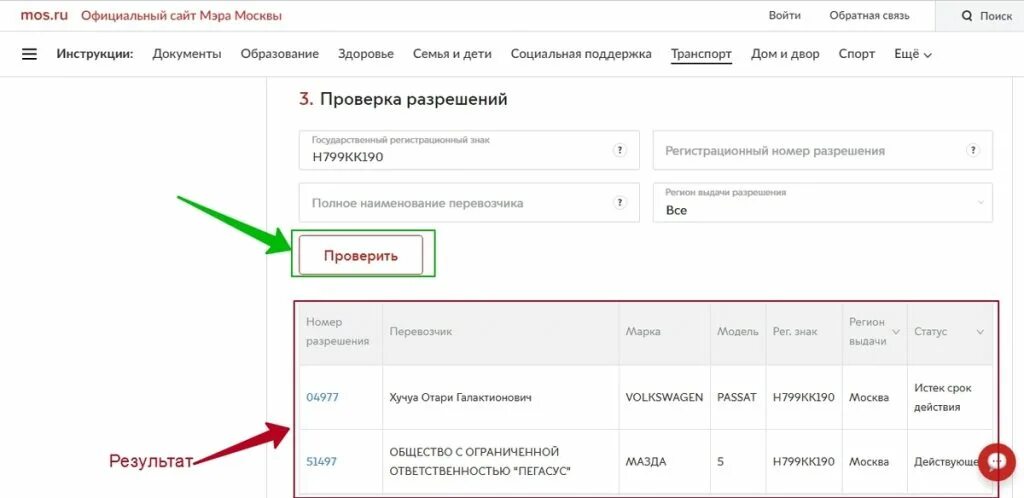Screen dimensions: 1024x498
Task: Open the red chat support bubble
Action: tap(997, 462)
